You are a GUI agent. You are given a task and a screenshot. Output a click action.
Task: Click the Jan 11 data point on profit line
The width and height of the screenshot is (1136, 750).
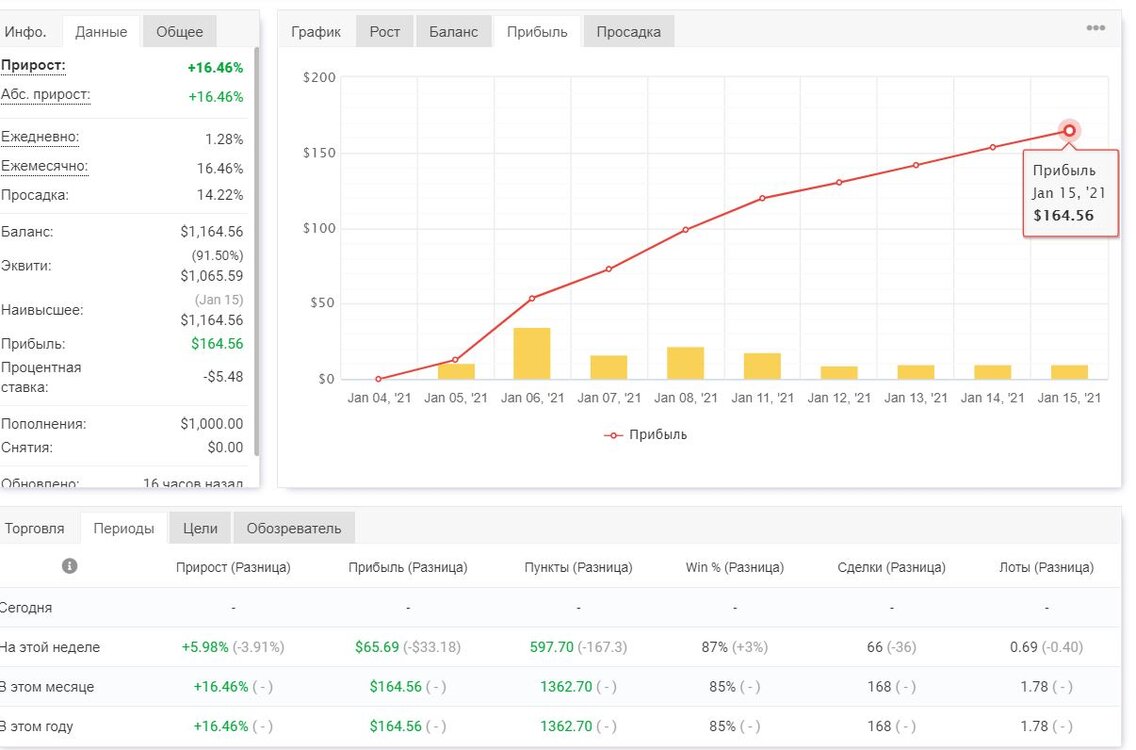pos(762,198)
